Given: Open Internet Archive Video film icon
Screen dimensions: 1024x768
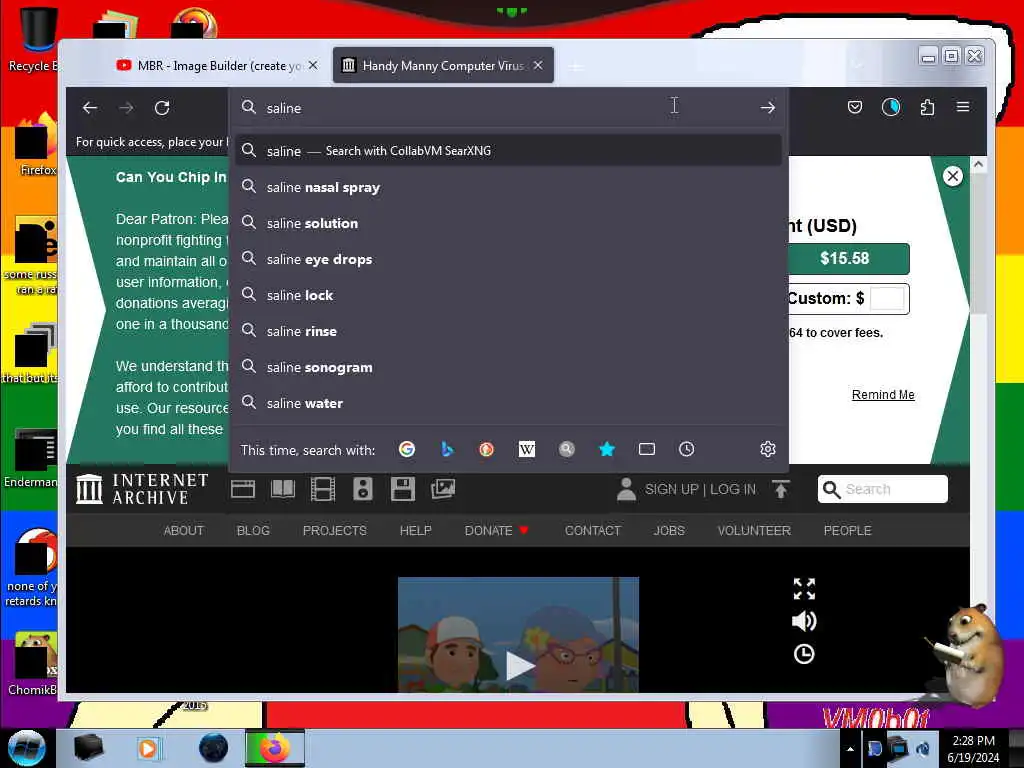Looking at the screenshot, I should pos(323,489).
